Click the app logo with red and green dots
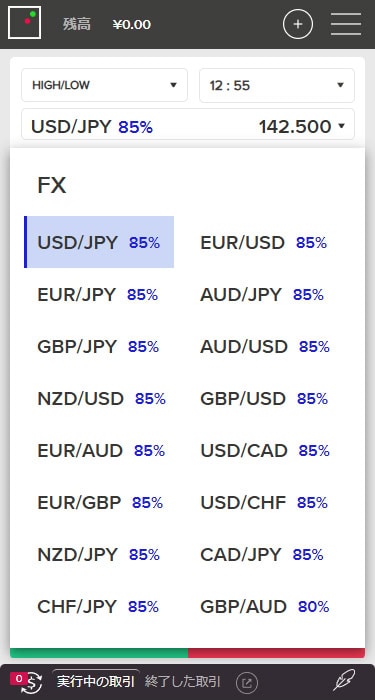 [x=25, y=23]
